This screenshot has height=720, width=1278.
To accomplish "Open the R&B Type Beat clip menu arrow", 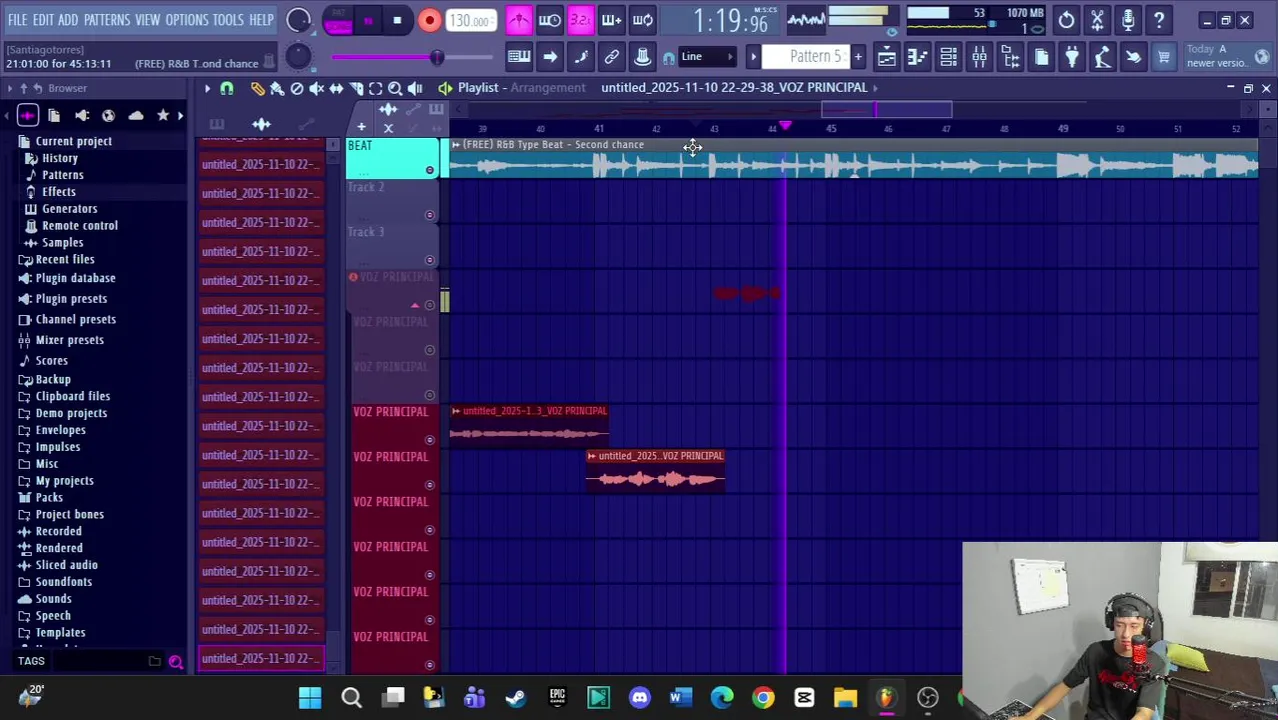I will coord(456,145).
